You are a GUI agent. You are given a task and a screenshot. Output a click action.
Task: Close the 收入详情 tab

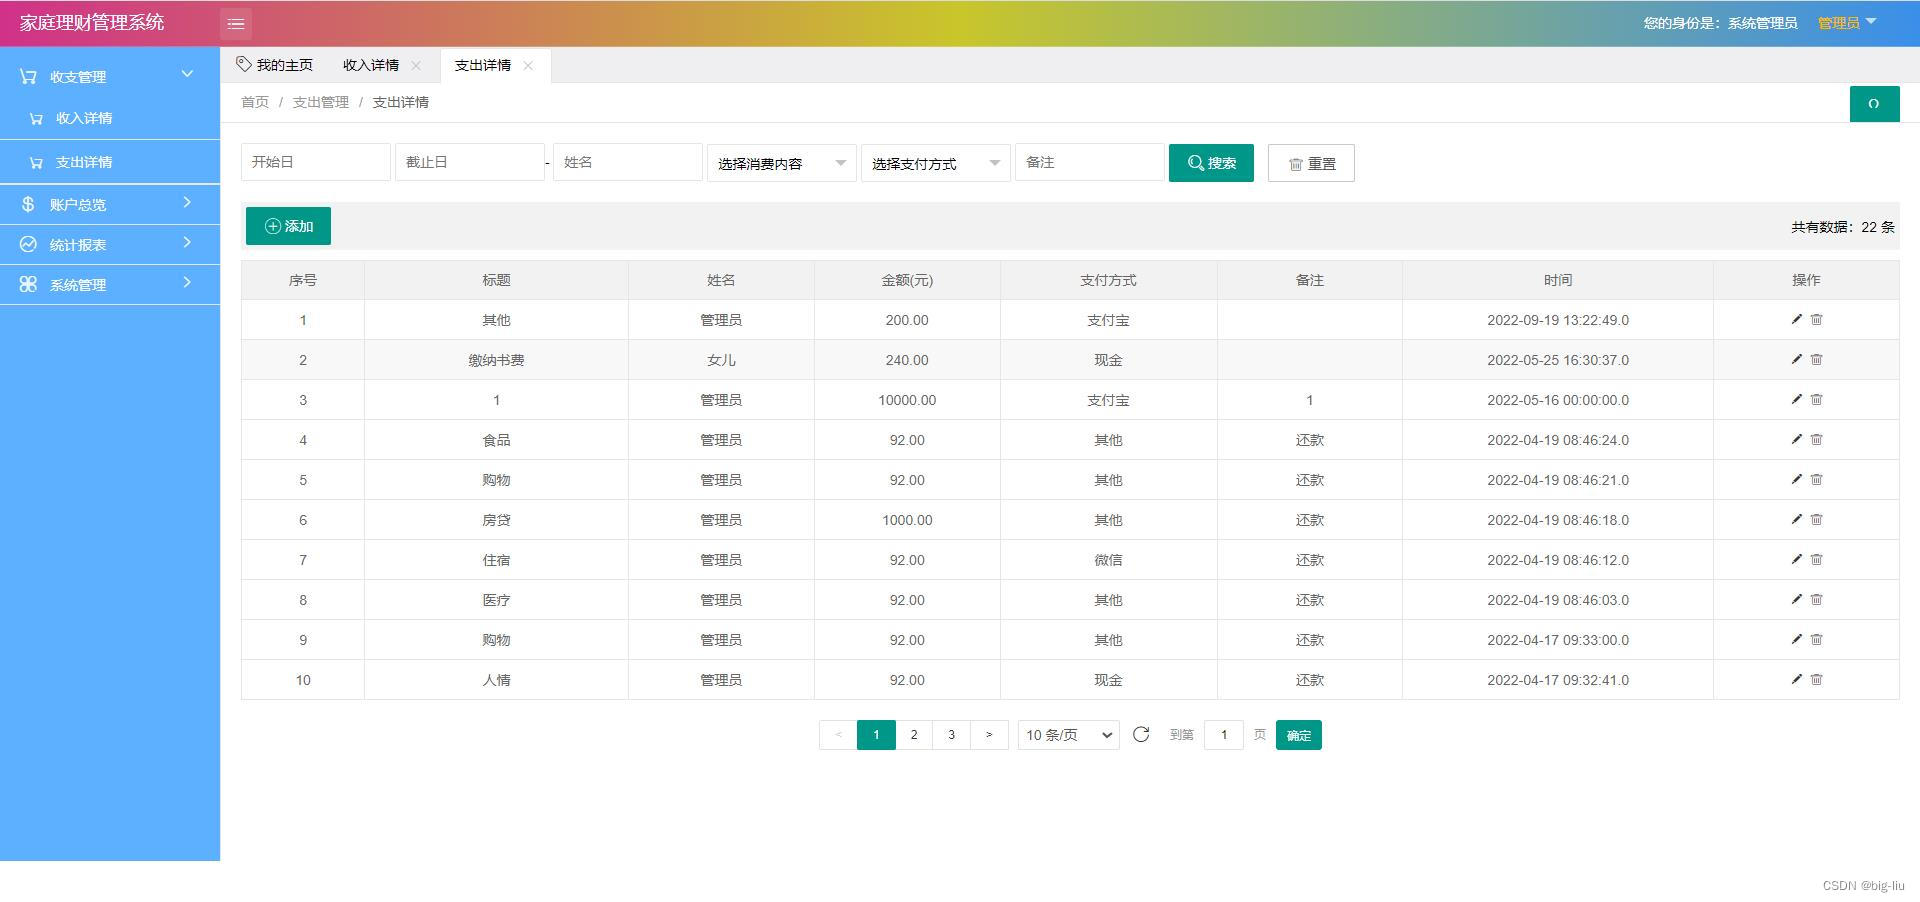click(416, 66)
